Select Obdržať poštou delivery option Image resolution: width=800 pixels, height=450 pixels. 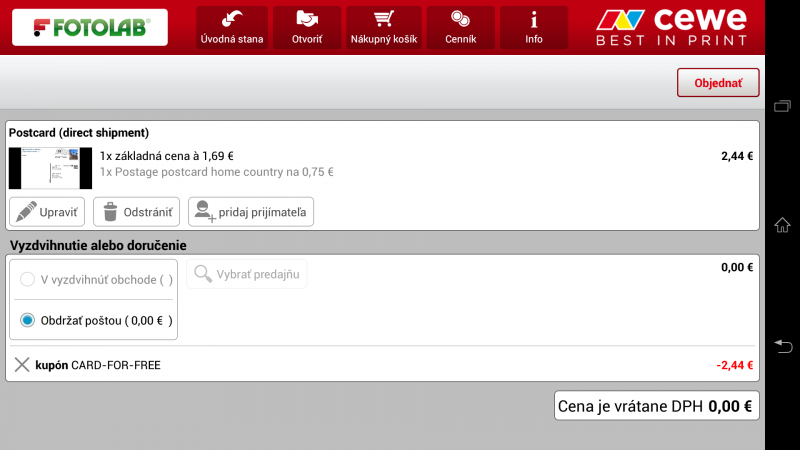point(29,320)
